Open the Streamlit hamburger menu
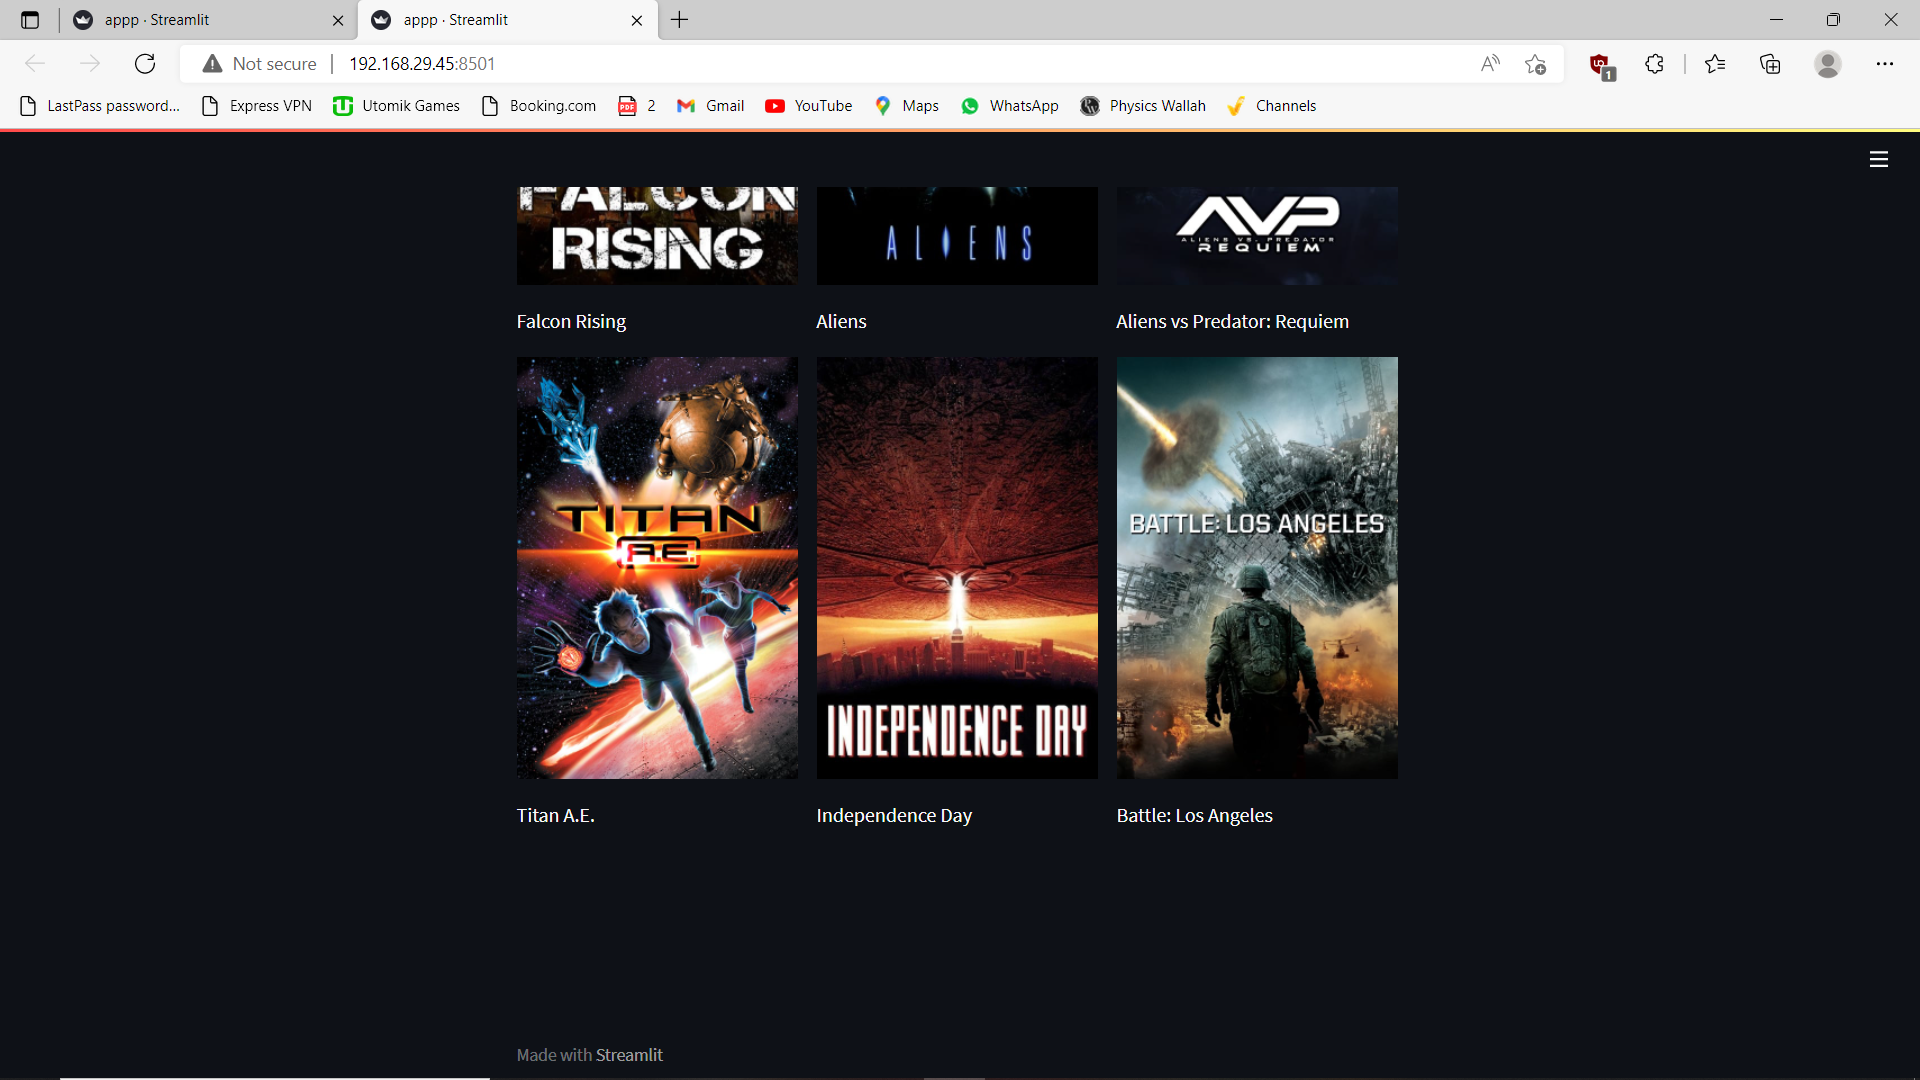 (1878, 159)
